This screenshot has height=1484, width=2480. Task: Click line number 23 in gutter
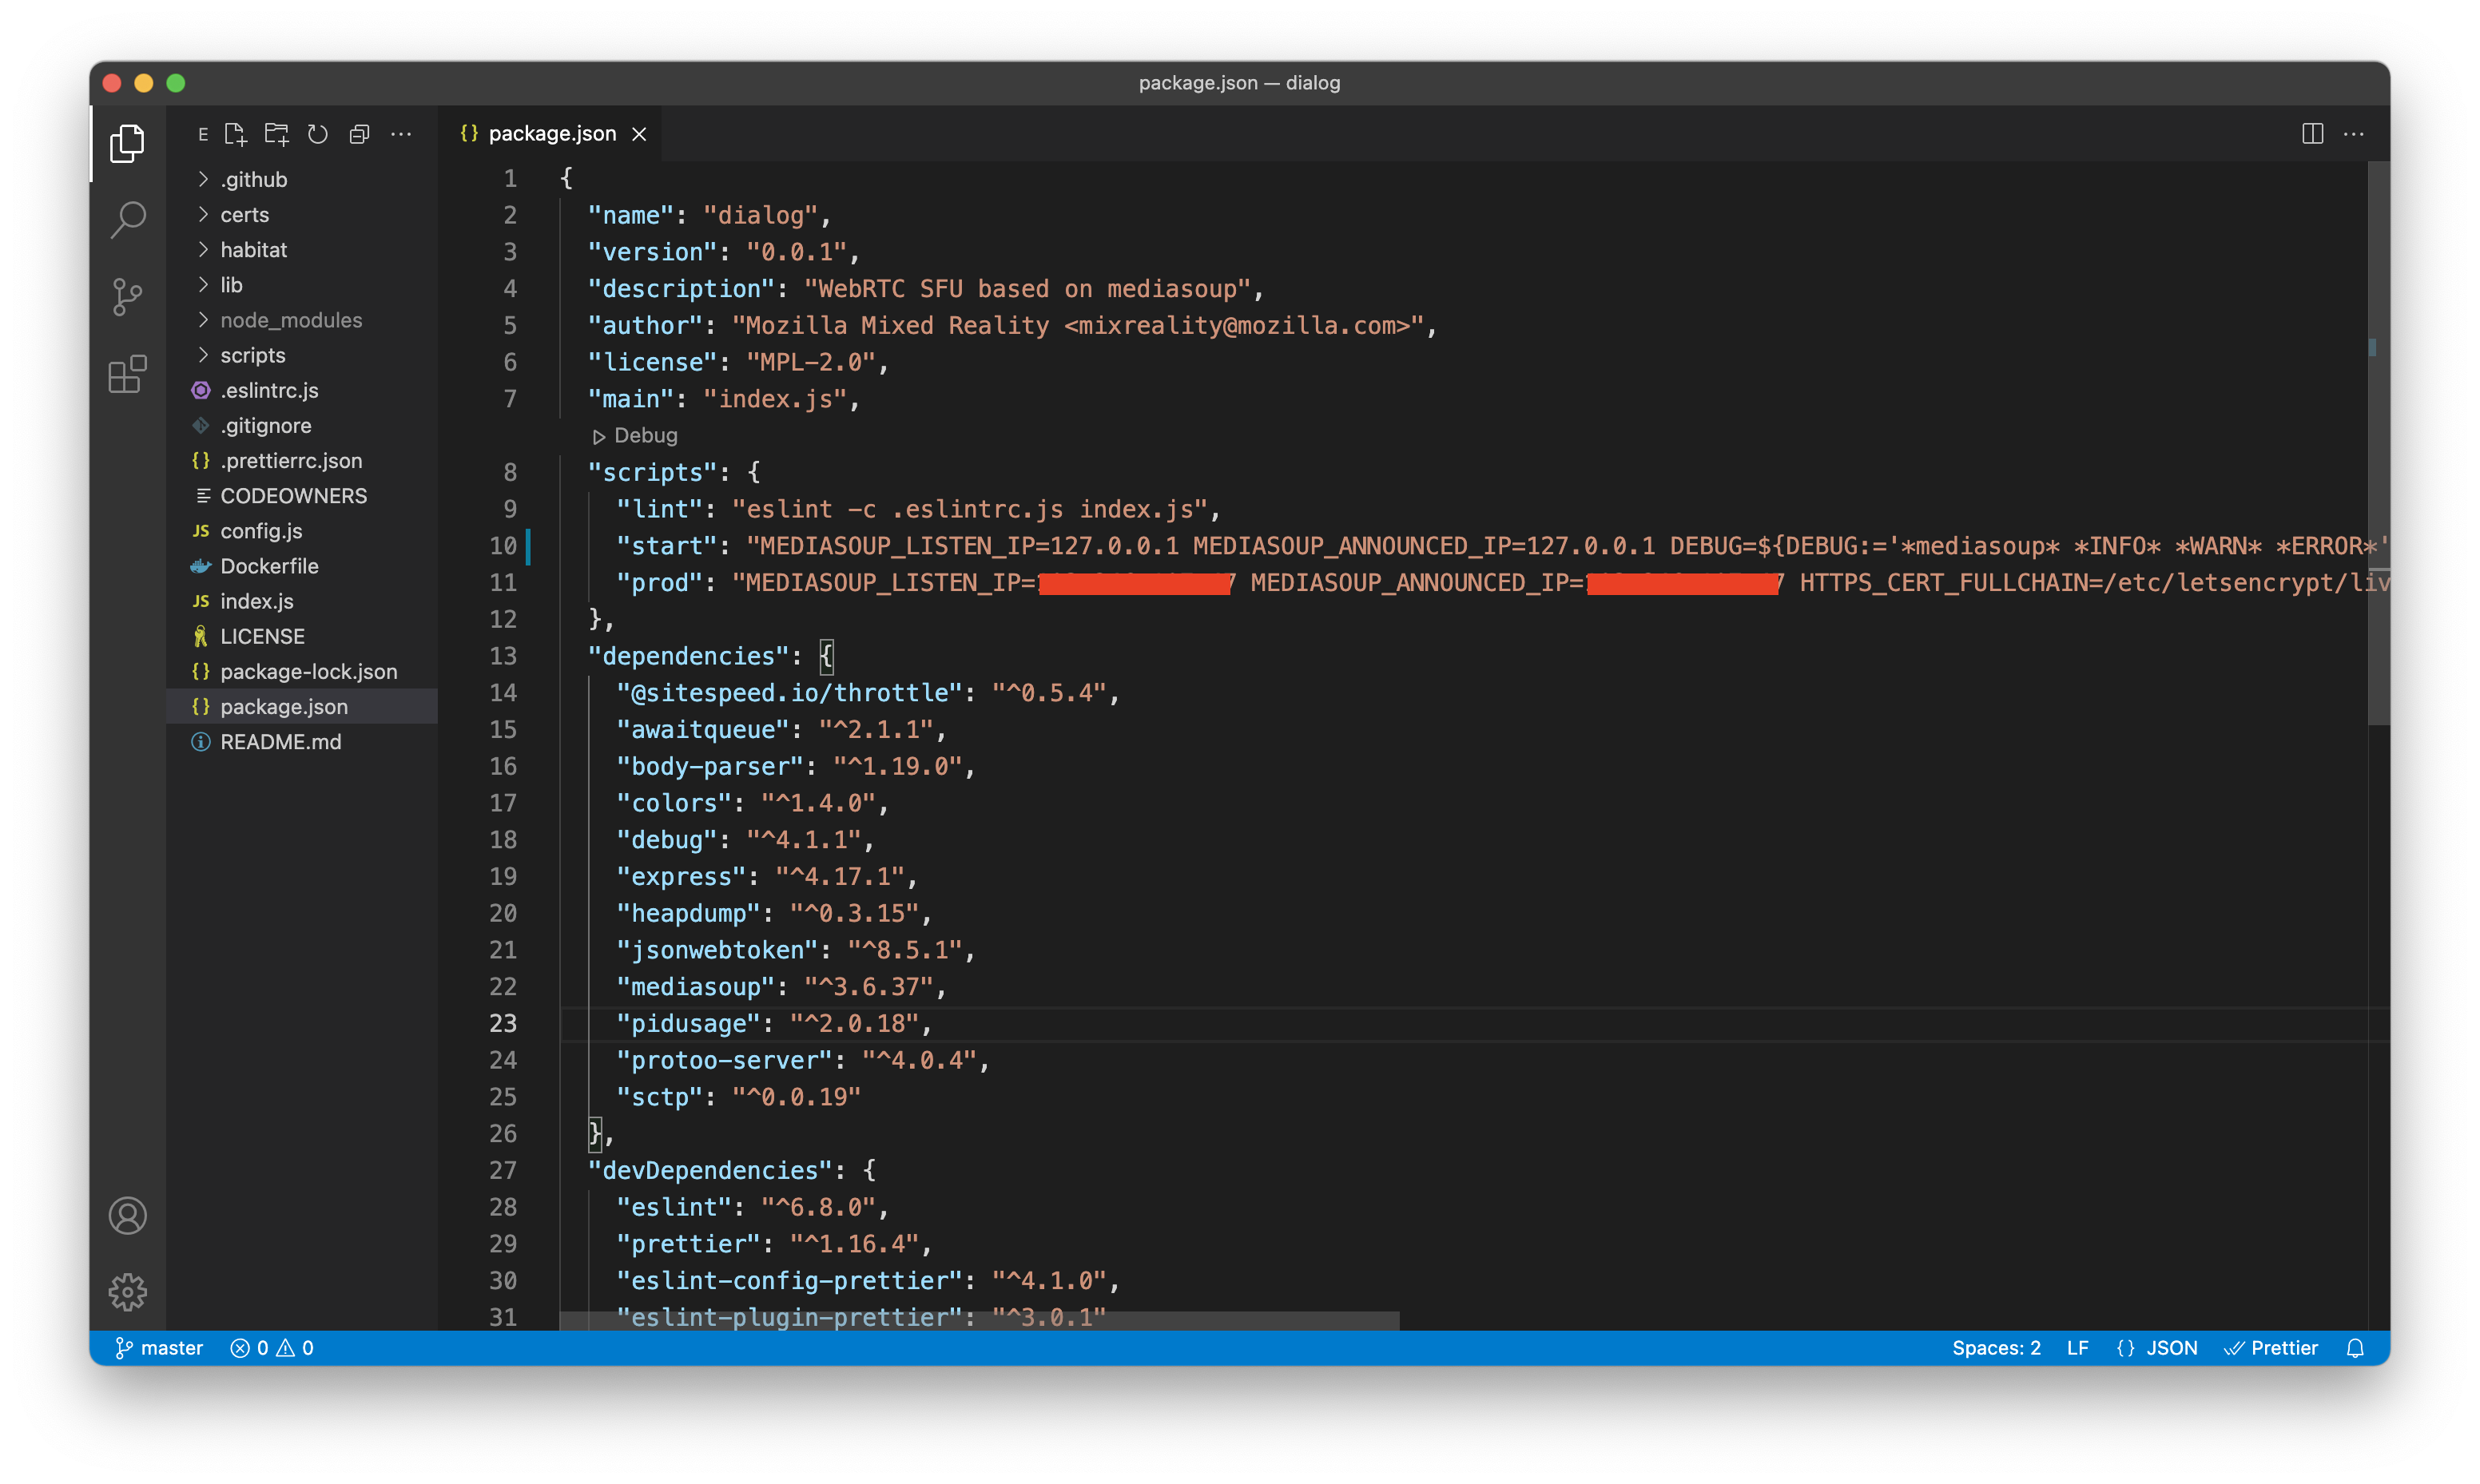(503, 1024)
